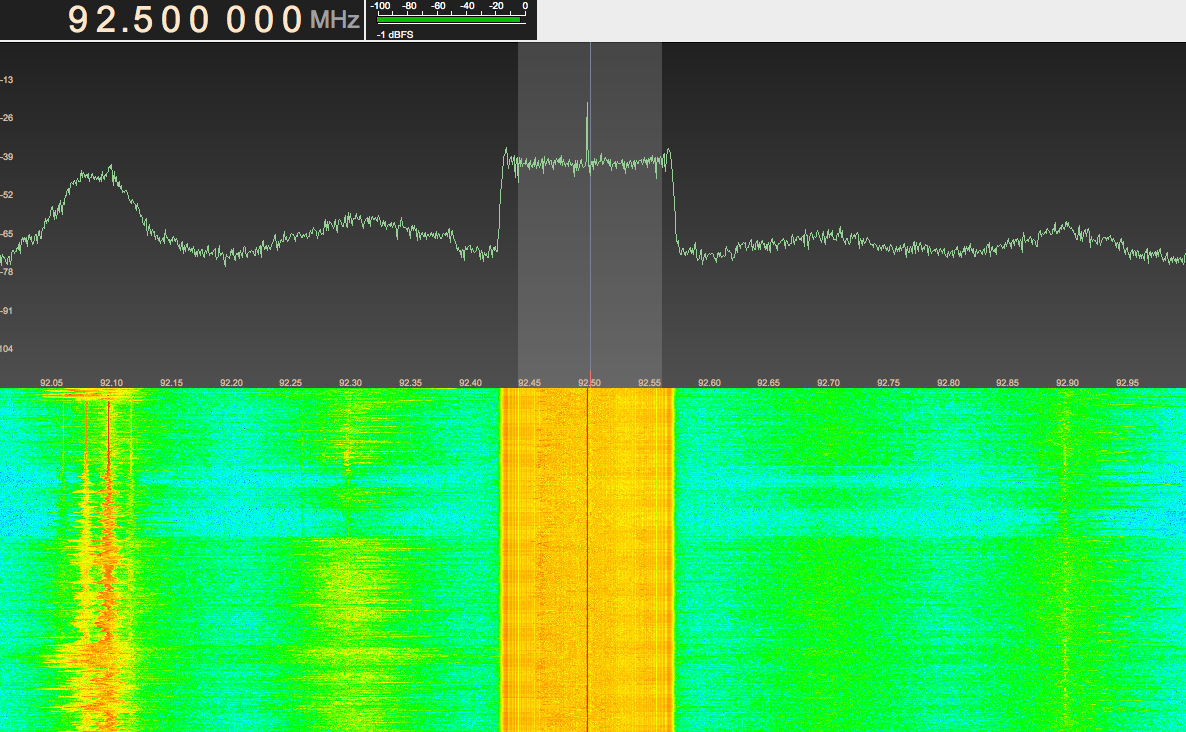The width and height of the screenshot is (1186, 732).
Task: Click the -100 mark on signal meter scale
Action: click(x=381, y=6)
